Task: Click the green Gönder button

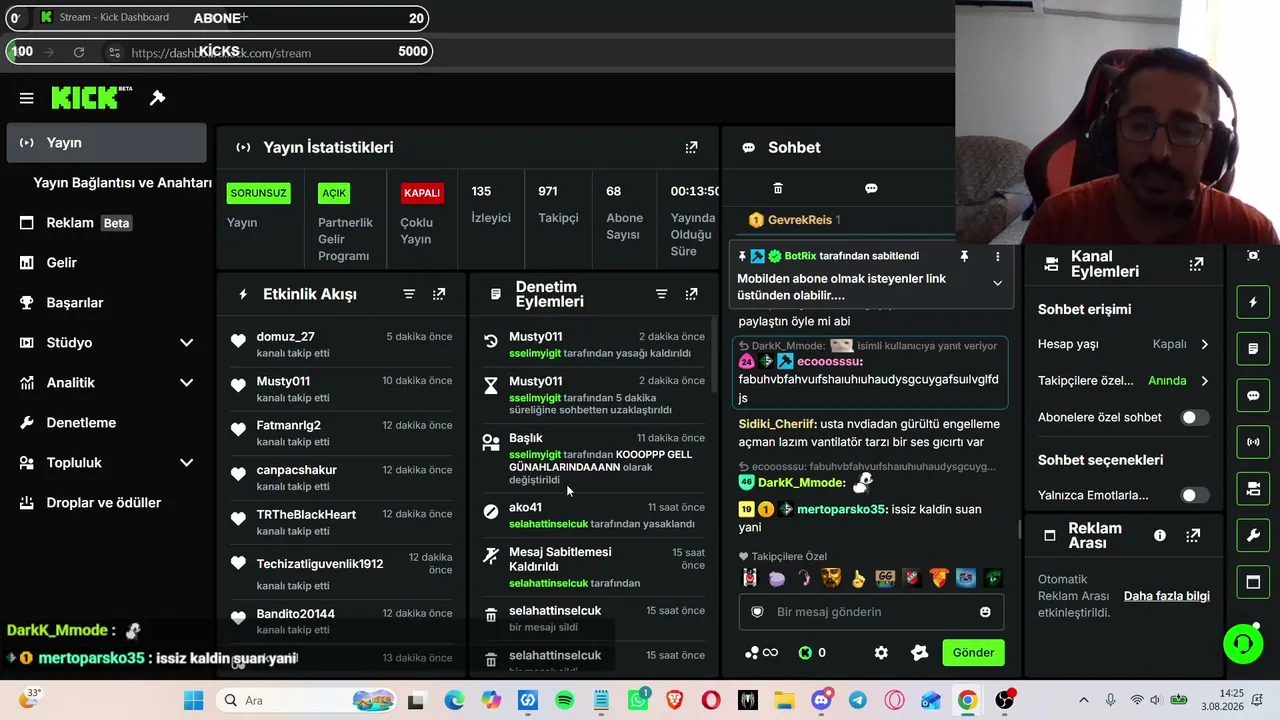Action: 973,652
